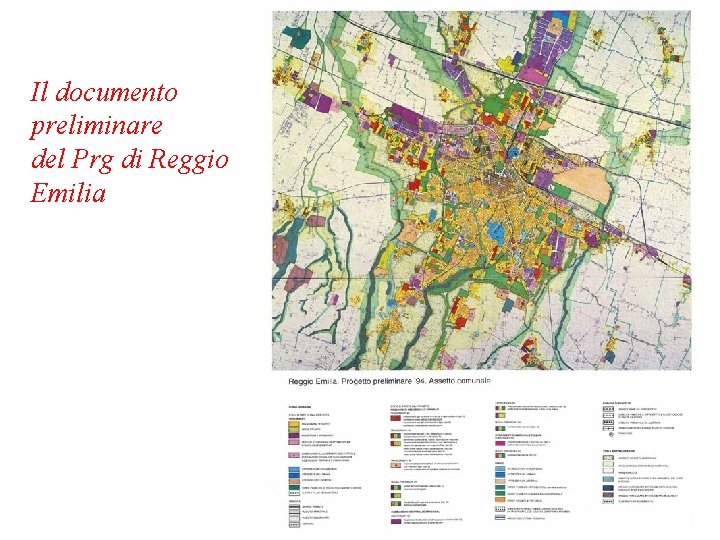This screenshot has width=720, height=540.
Task: Click the title line "del Prg di Reggio"
Action: coord(129,160)
